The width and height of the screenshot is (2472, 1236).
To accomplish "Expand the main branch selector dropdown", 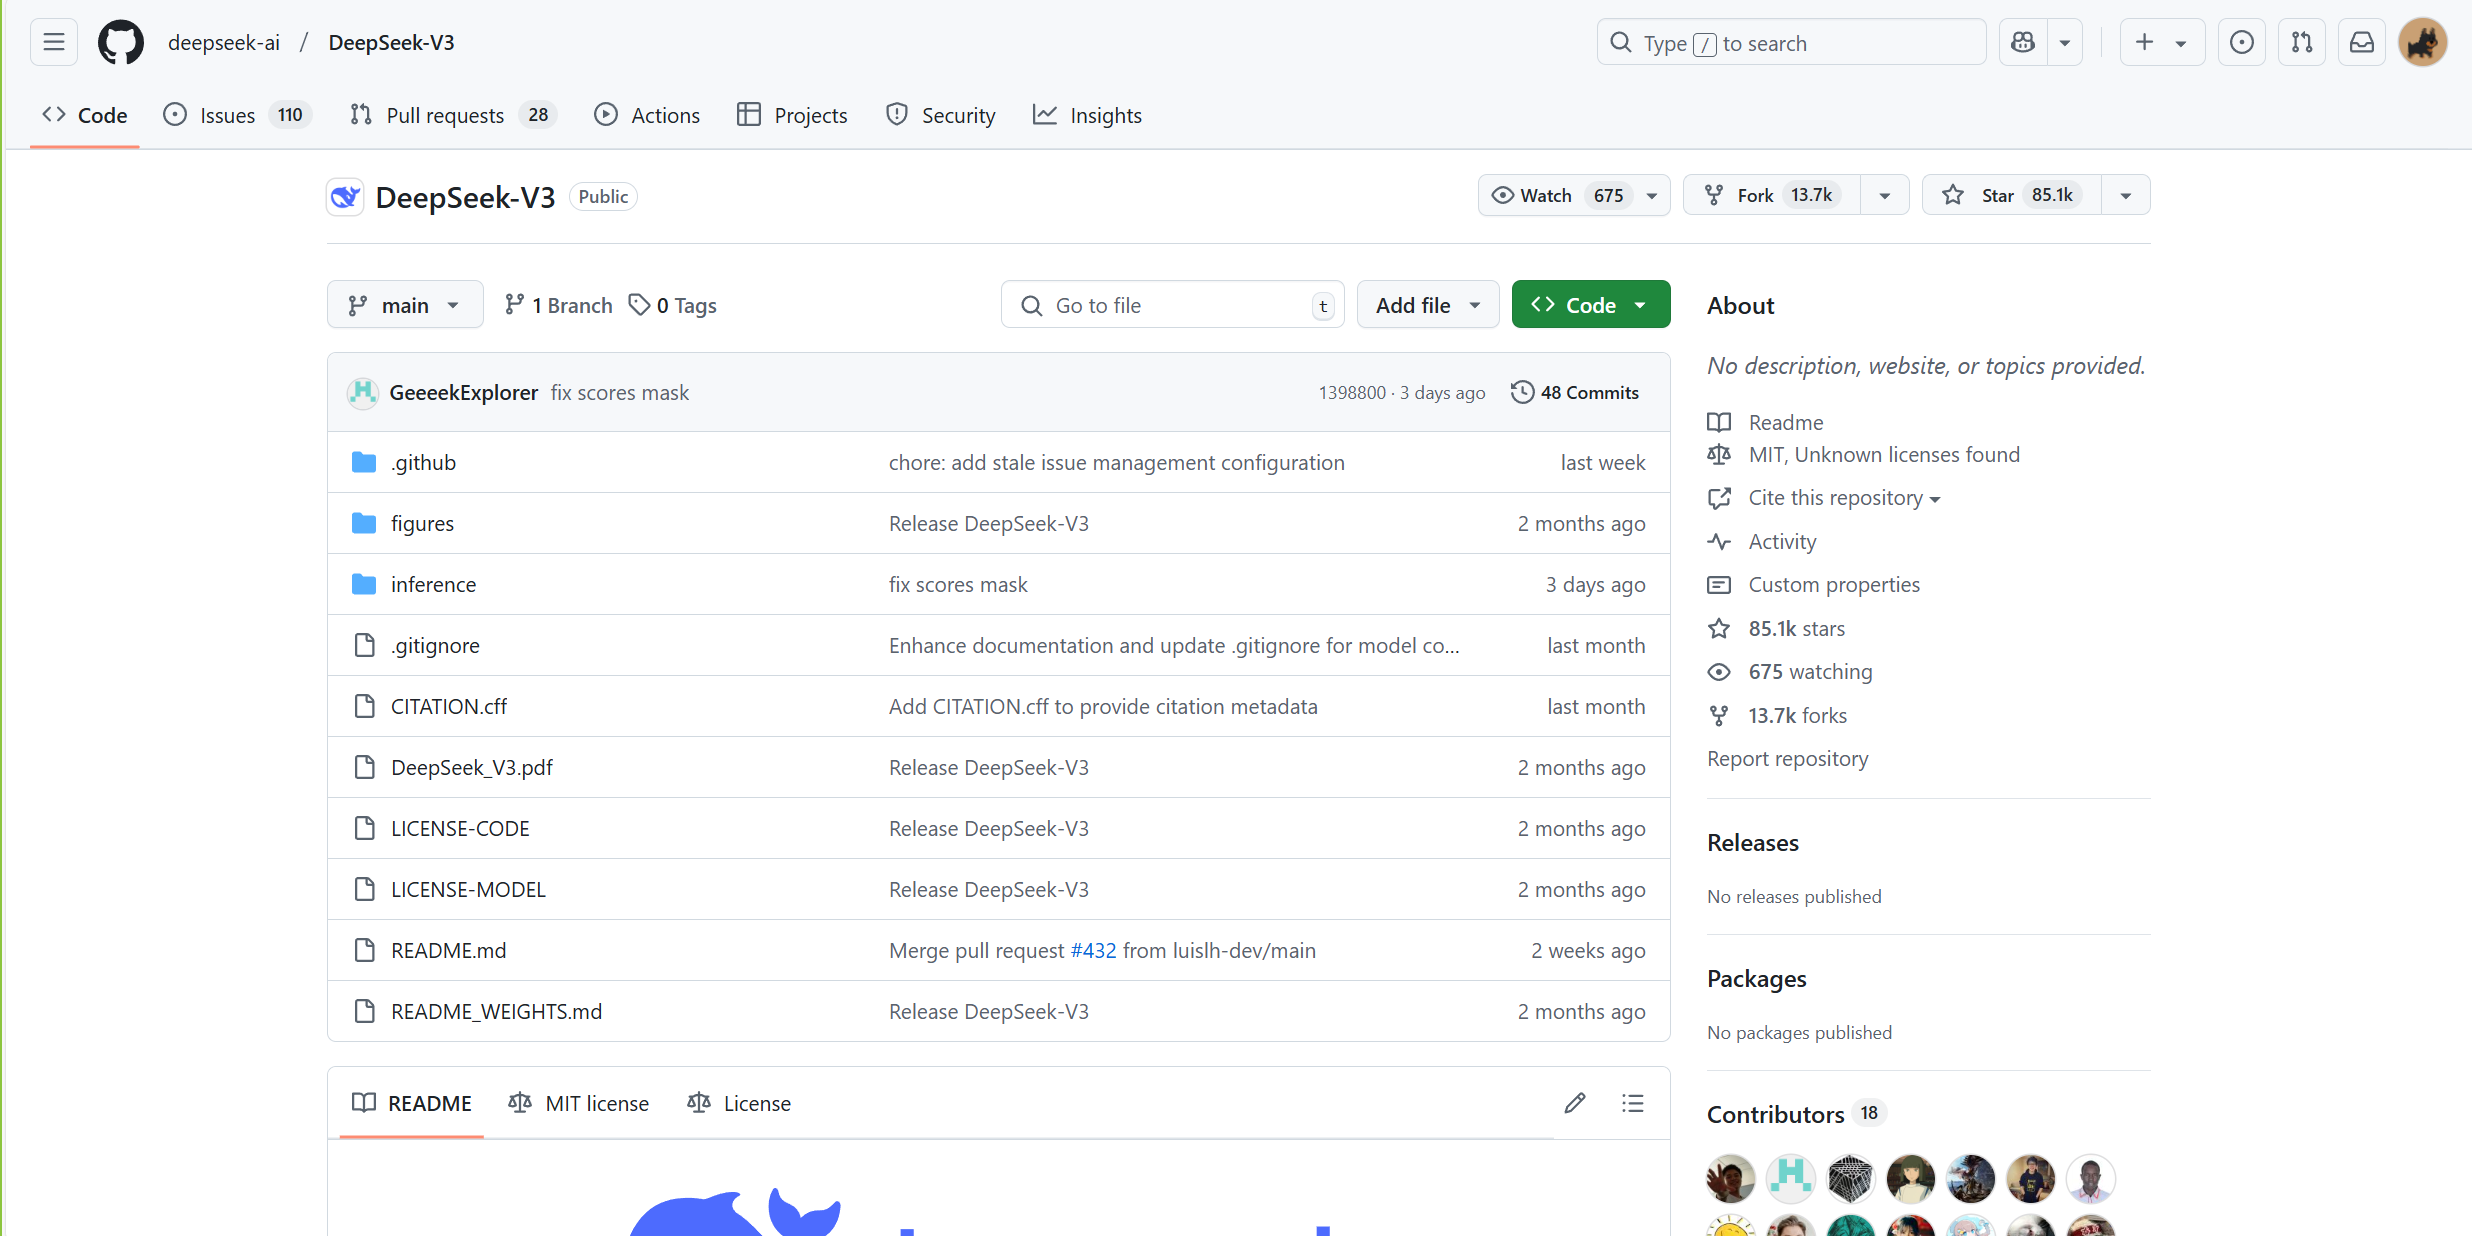I will (404, 305).
